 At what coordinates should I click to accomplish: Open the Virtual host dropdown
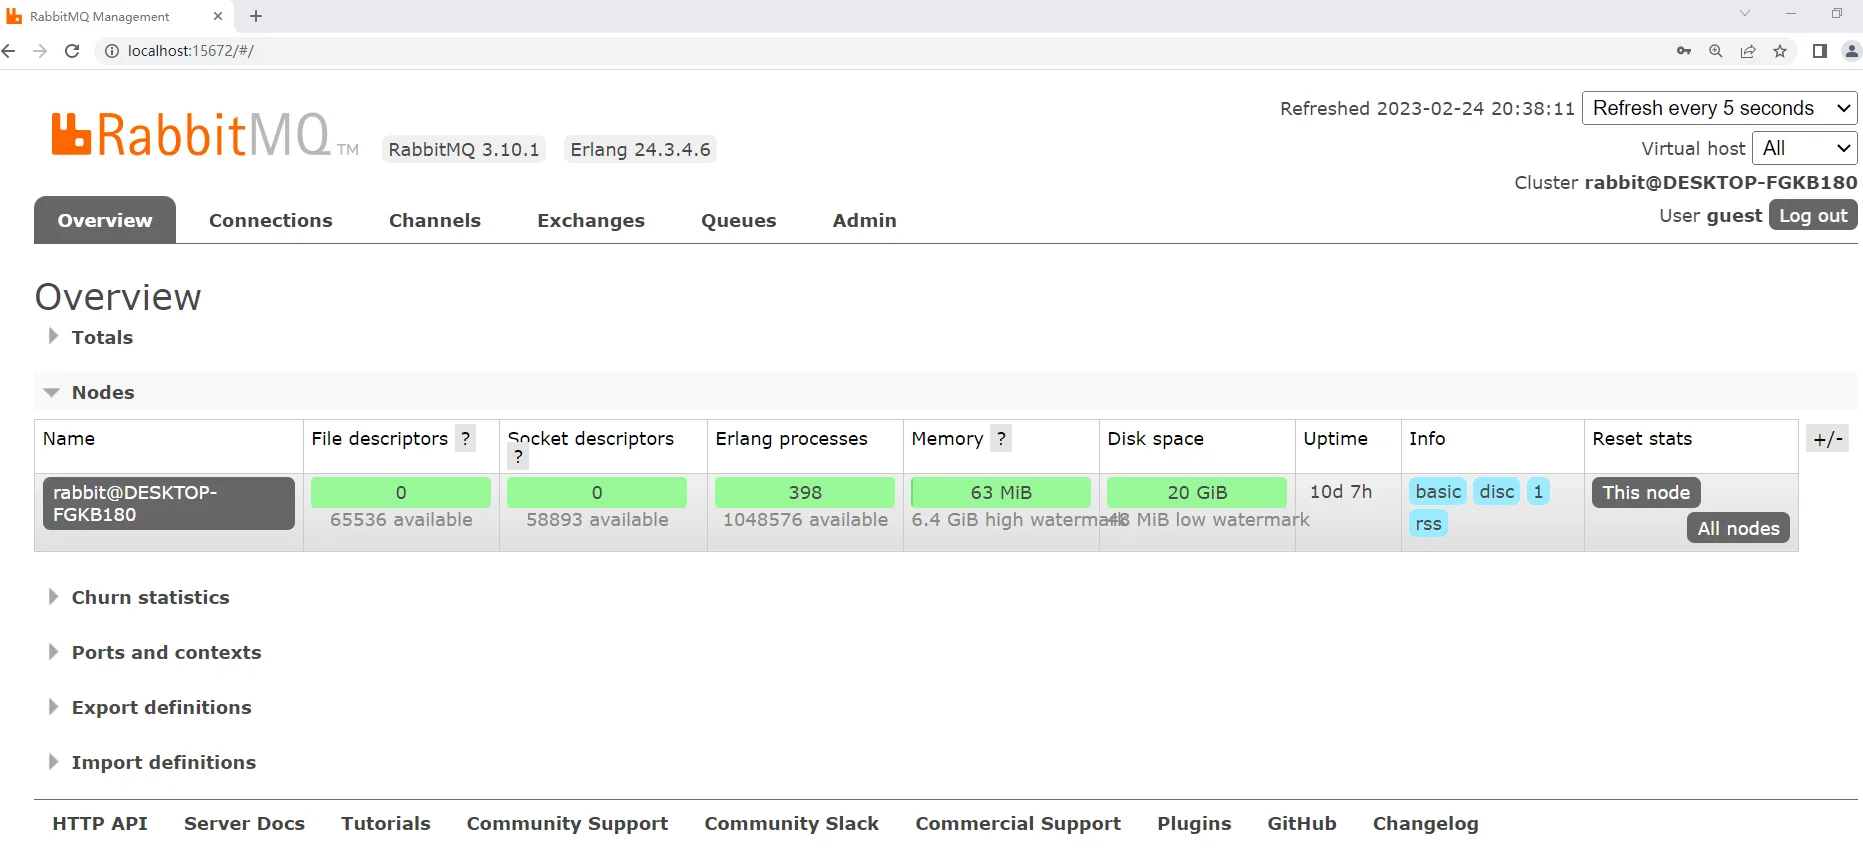[x=1805, y=148]
